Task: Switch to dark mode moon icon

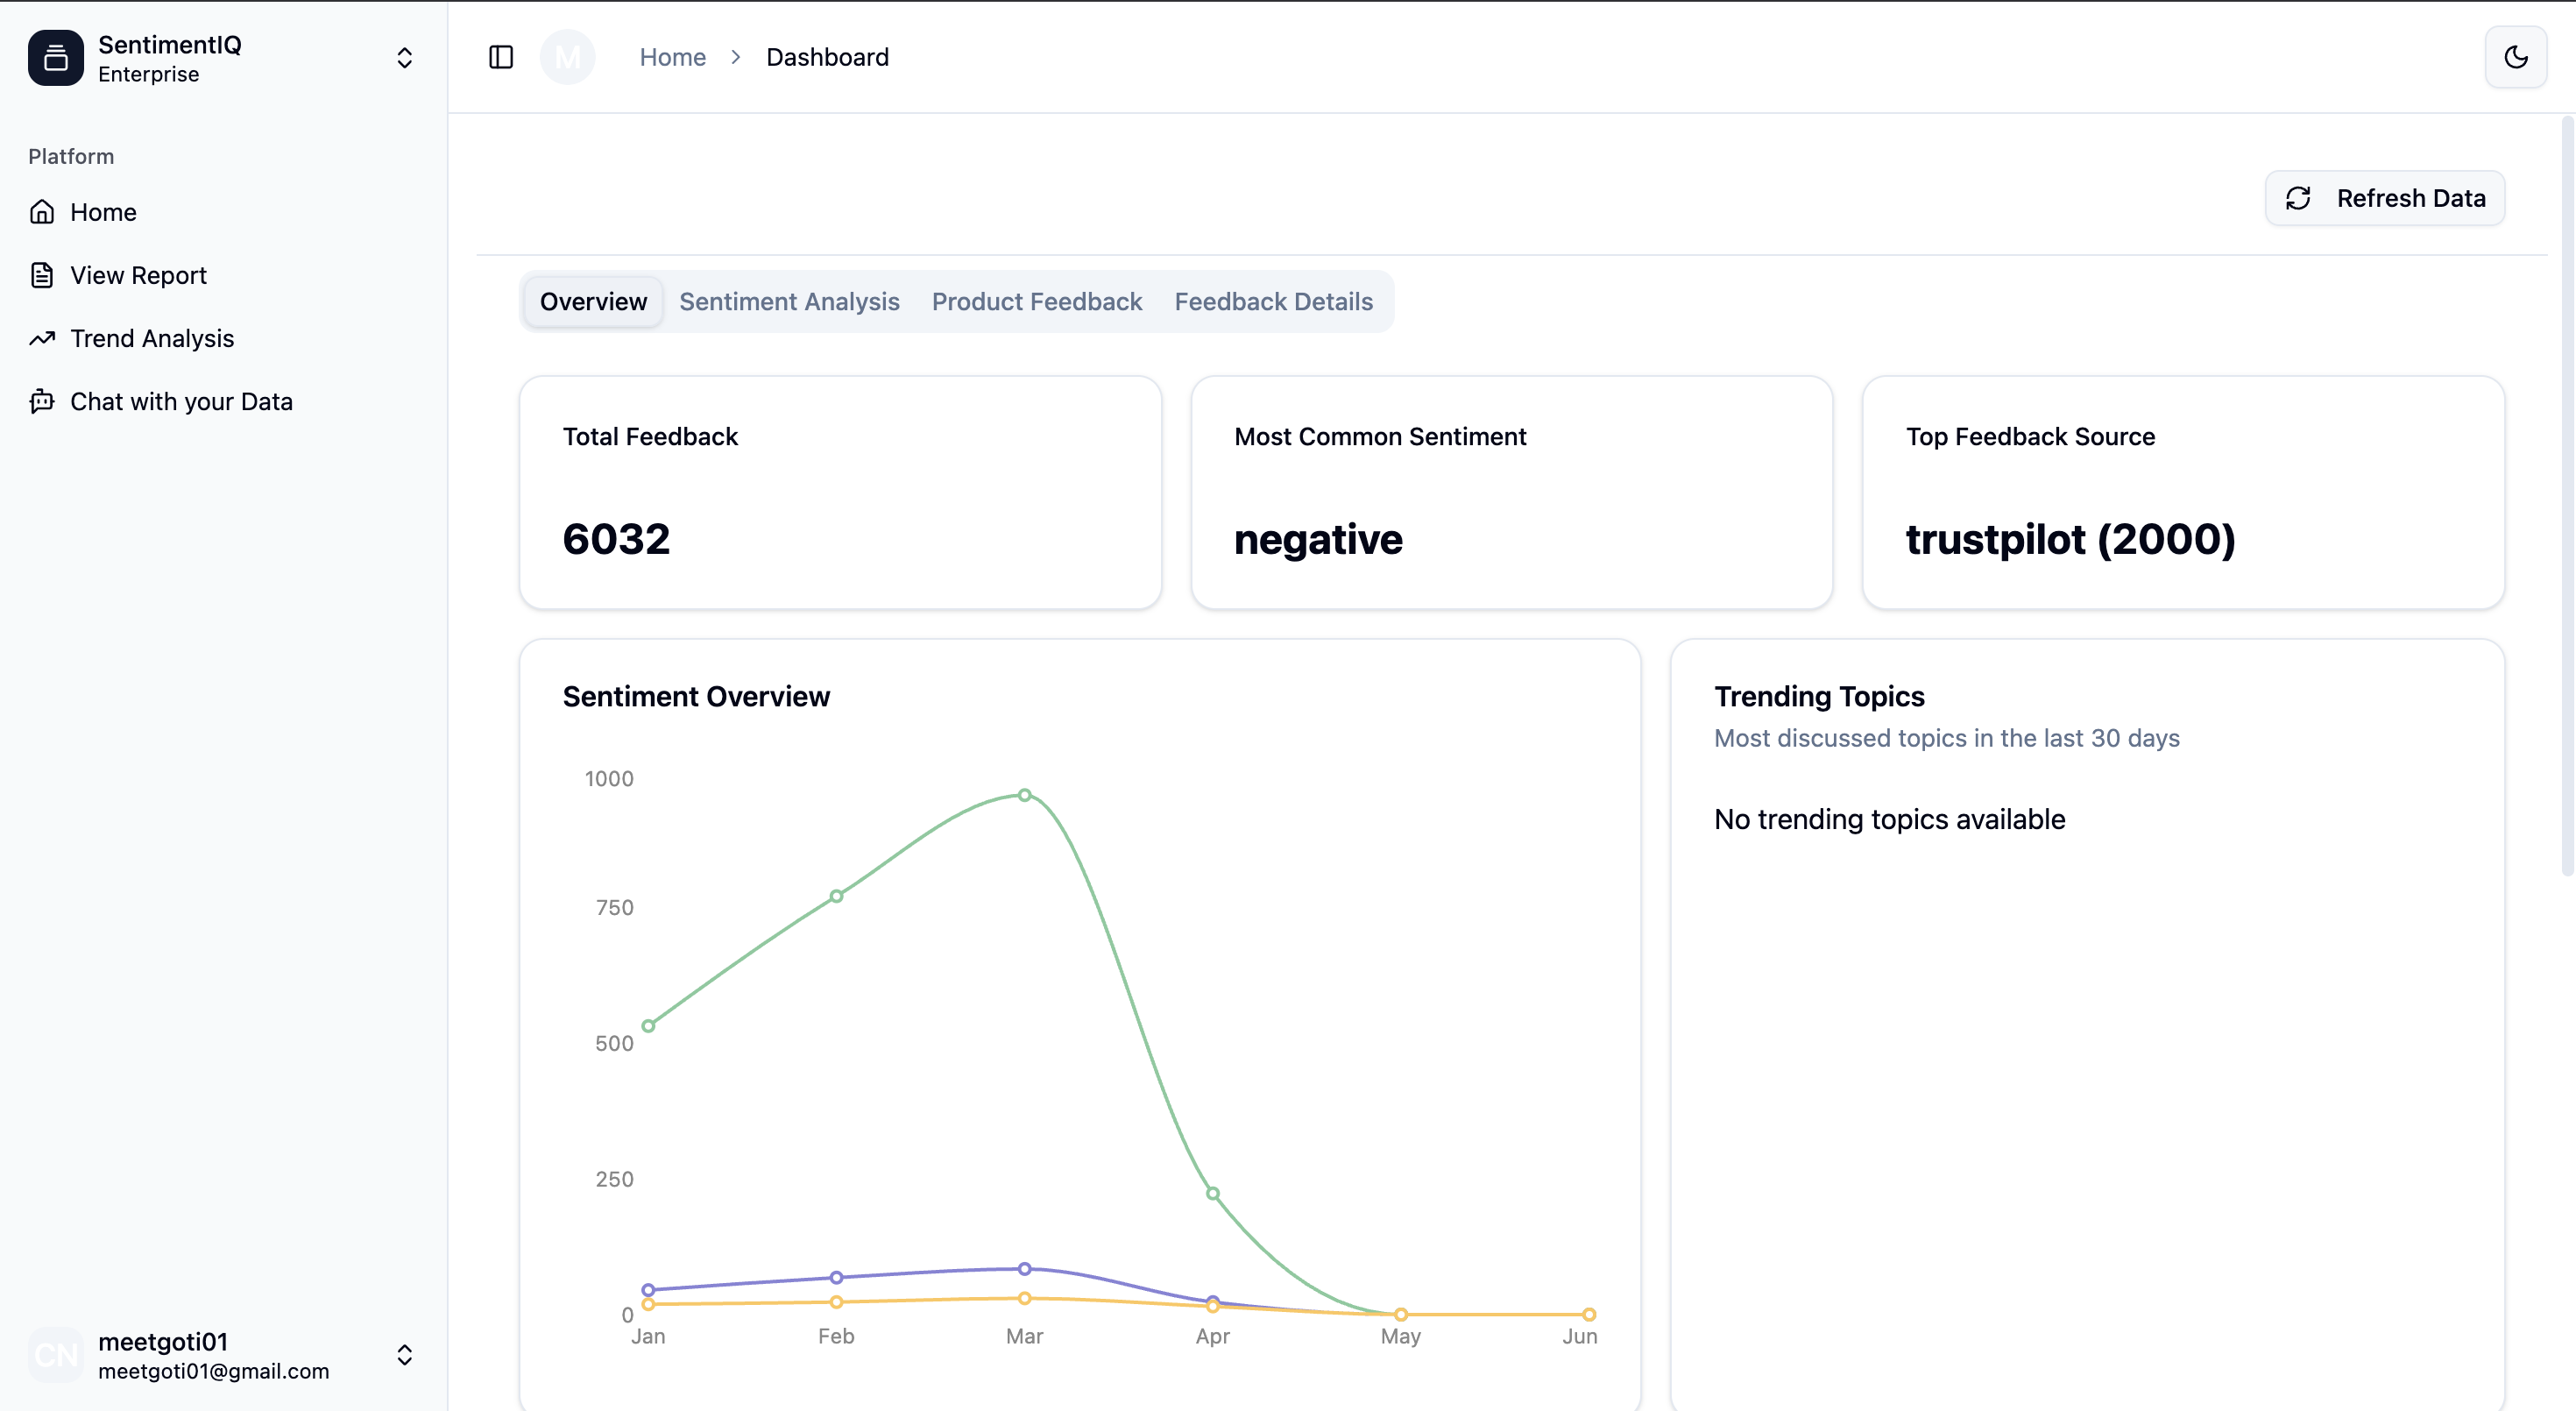Action: tap(2516, 57)
